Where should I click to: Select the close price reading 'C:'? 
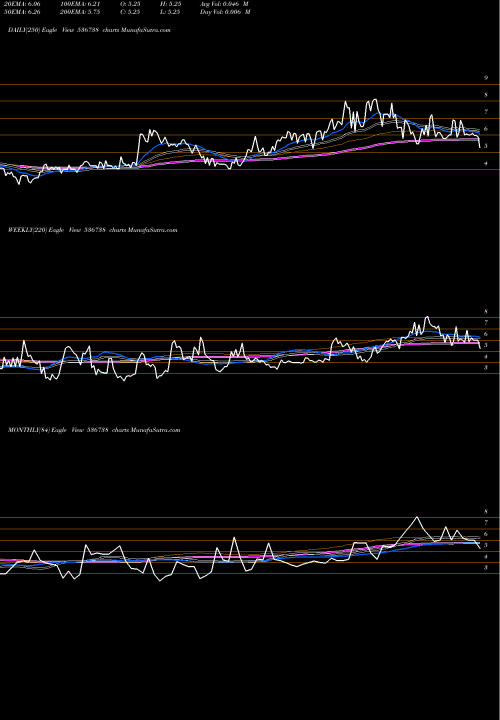(x=130, y=12)
